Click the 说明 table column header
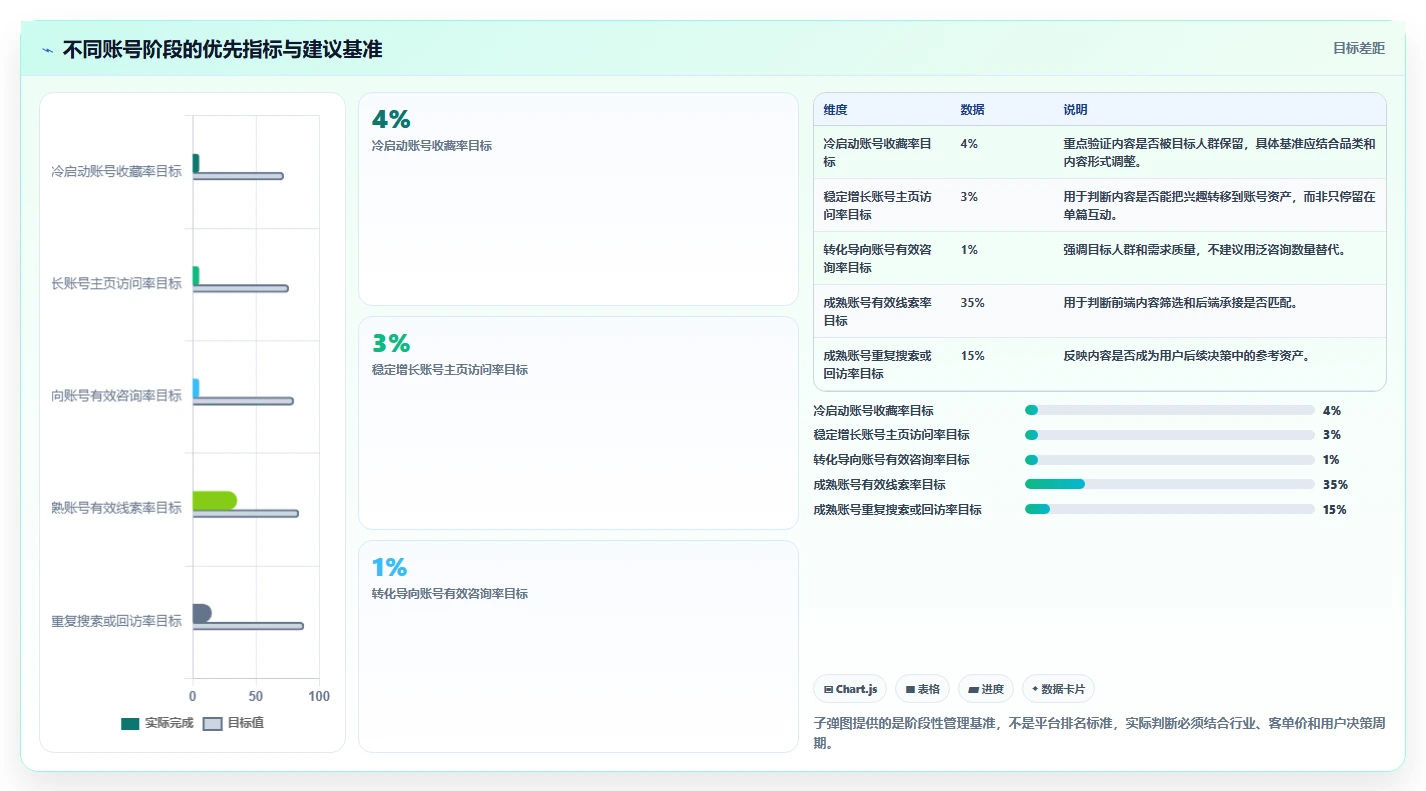 click(x=1075, y=110)
